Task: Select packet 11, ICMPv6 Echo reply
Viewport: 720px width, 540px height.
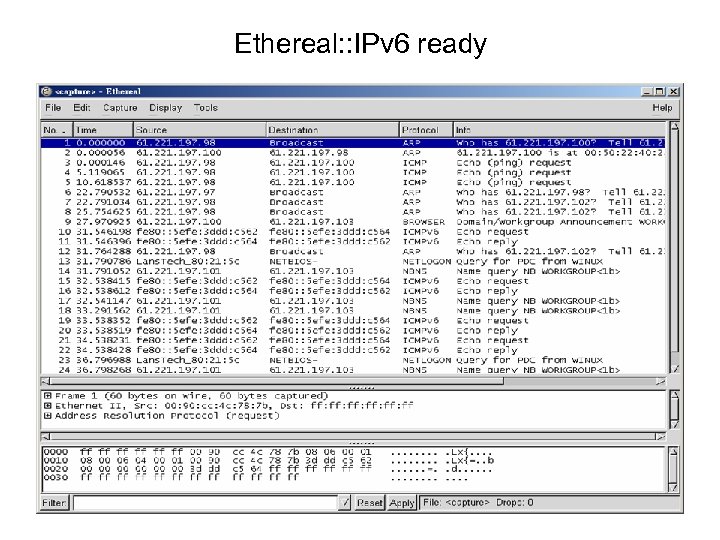Action: click(x=353, y=242)
